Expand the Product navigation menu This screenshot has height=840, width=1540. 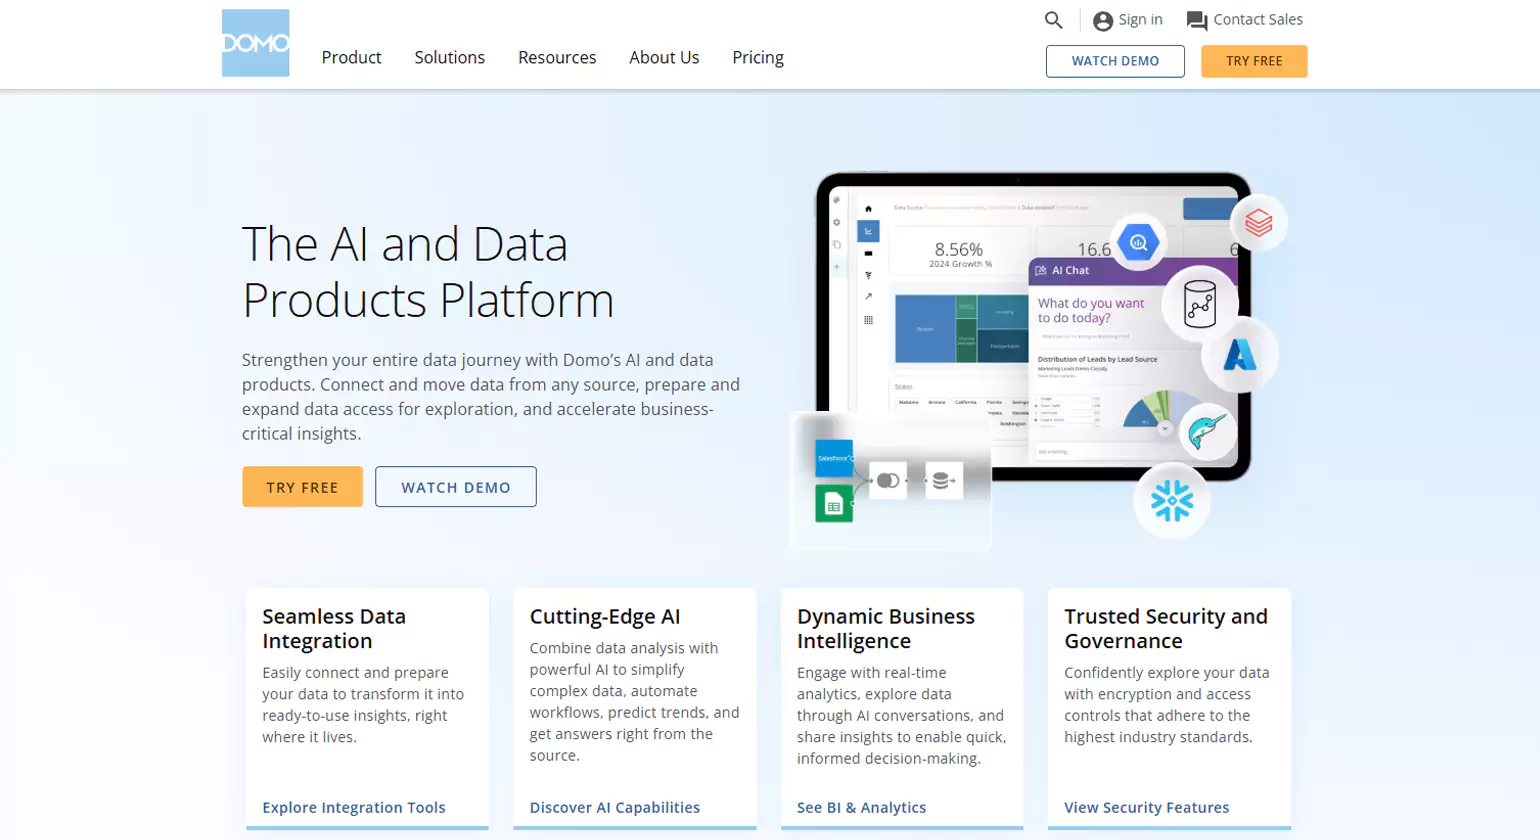point(351,58)
